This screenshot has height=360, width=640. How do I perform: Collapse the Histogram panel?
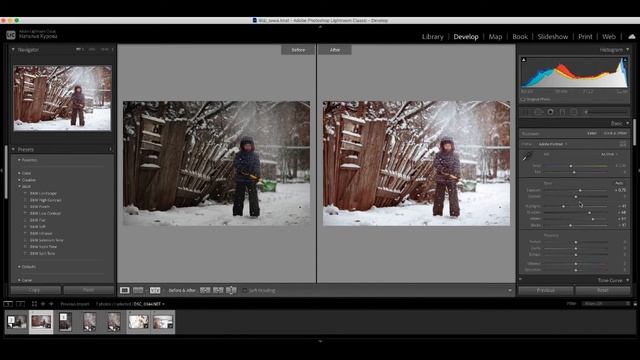(628, 50)
